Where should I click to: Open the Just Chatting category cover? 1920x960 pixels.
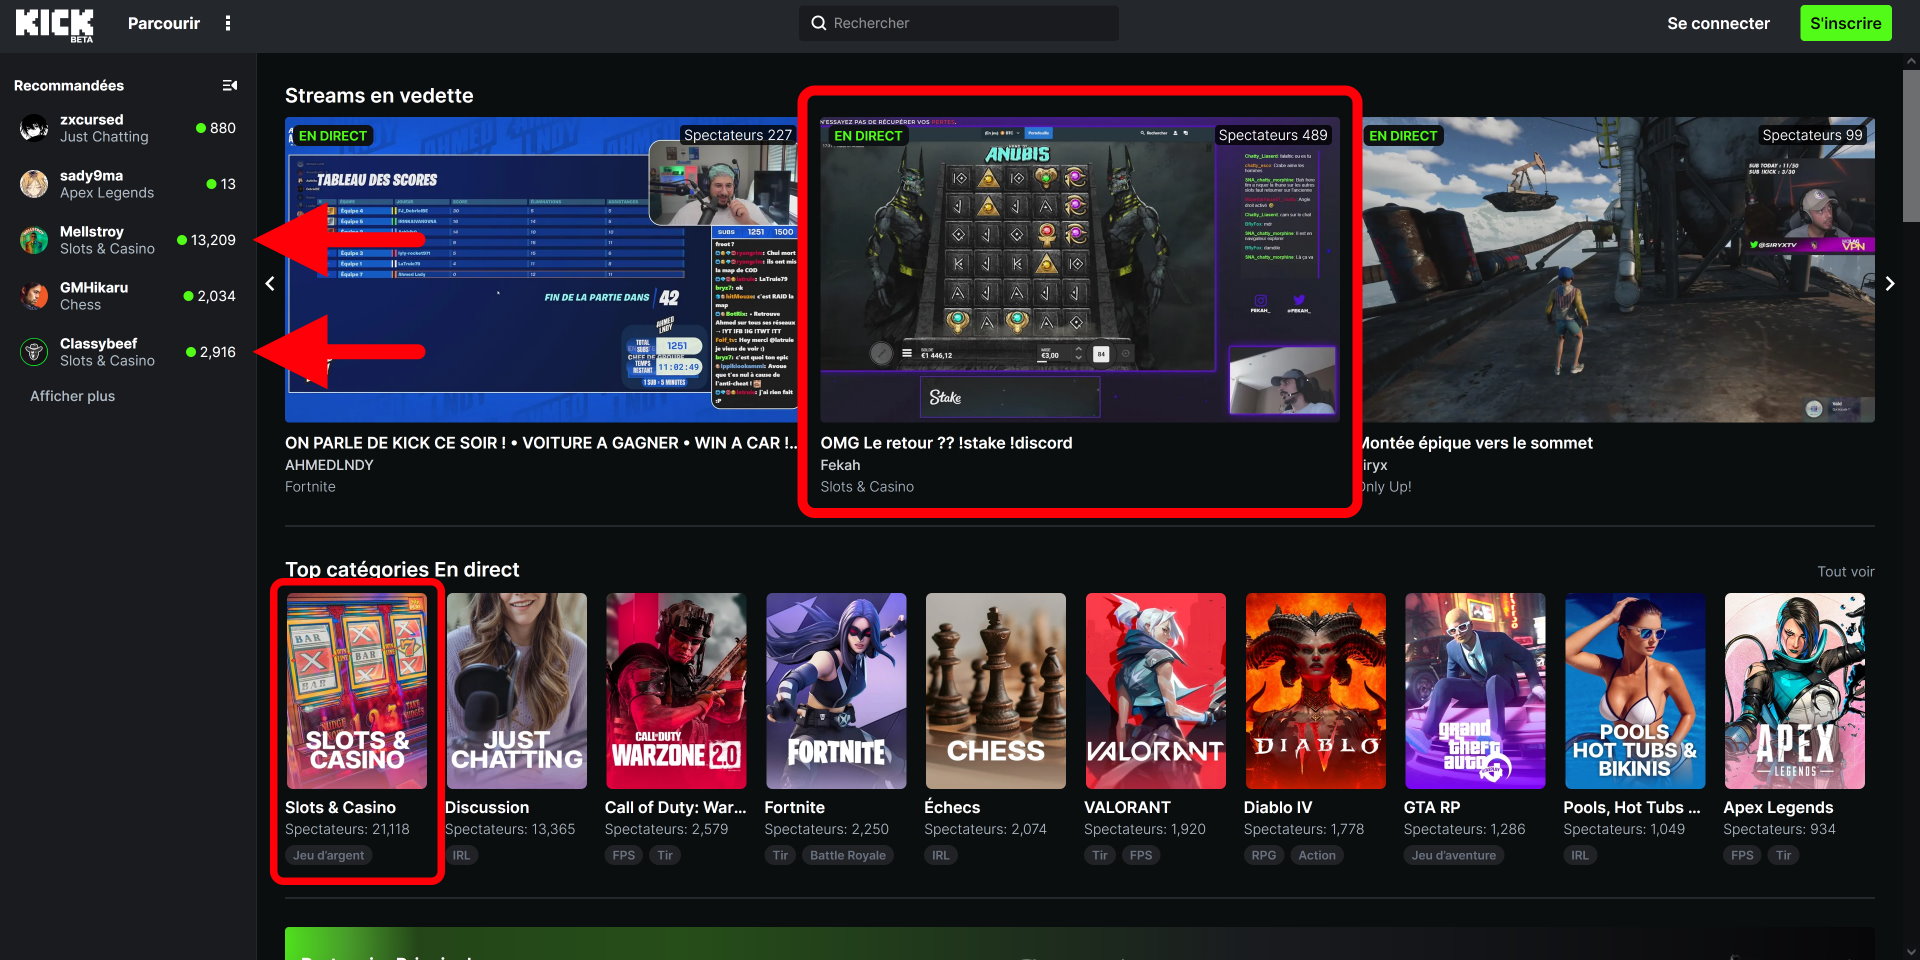516,691
